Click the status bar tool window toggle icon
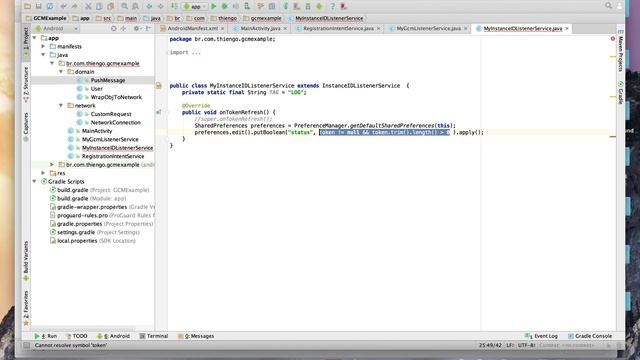This screenshot has width=640, height=360. [x=27, y=345]
